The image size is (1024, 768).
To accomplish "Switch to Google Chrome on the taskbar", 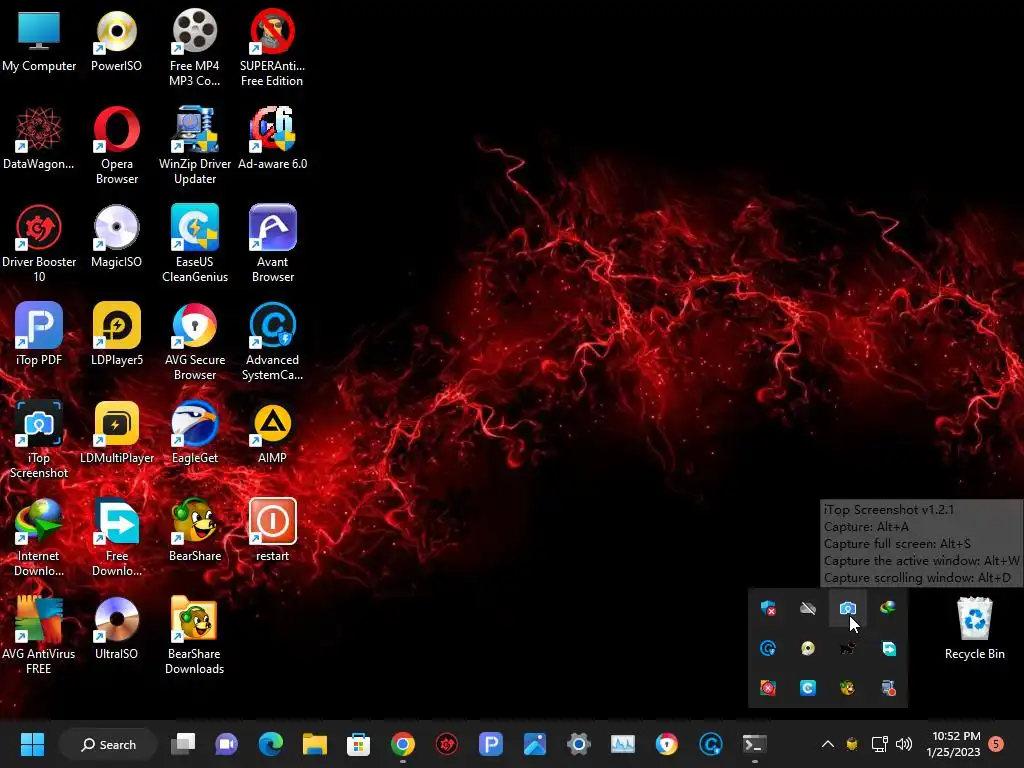I will coord(402,744).
